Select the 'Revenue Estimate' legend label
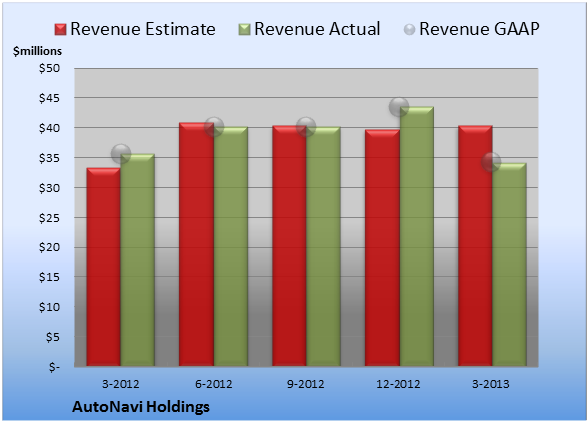Viewport: 588px width, 422px height. pyautogui.click(x=143, y=29)
